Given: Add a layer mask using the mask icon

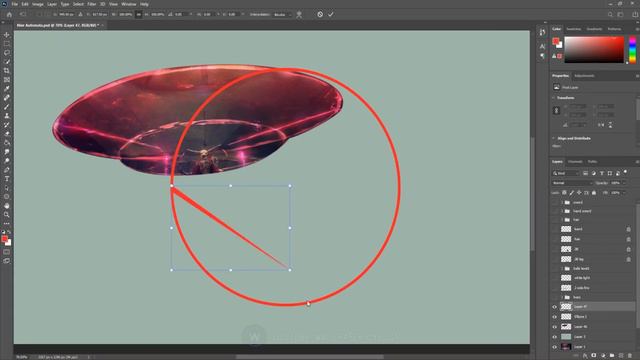Looking at the screenshot, I should [594, 356].
